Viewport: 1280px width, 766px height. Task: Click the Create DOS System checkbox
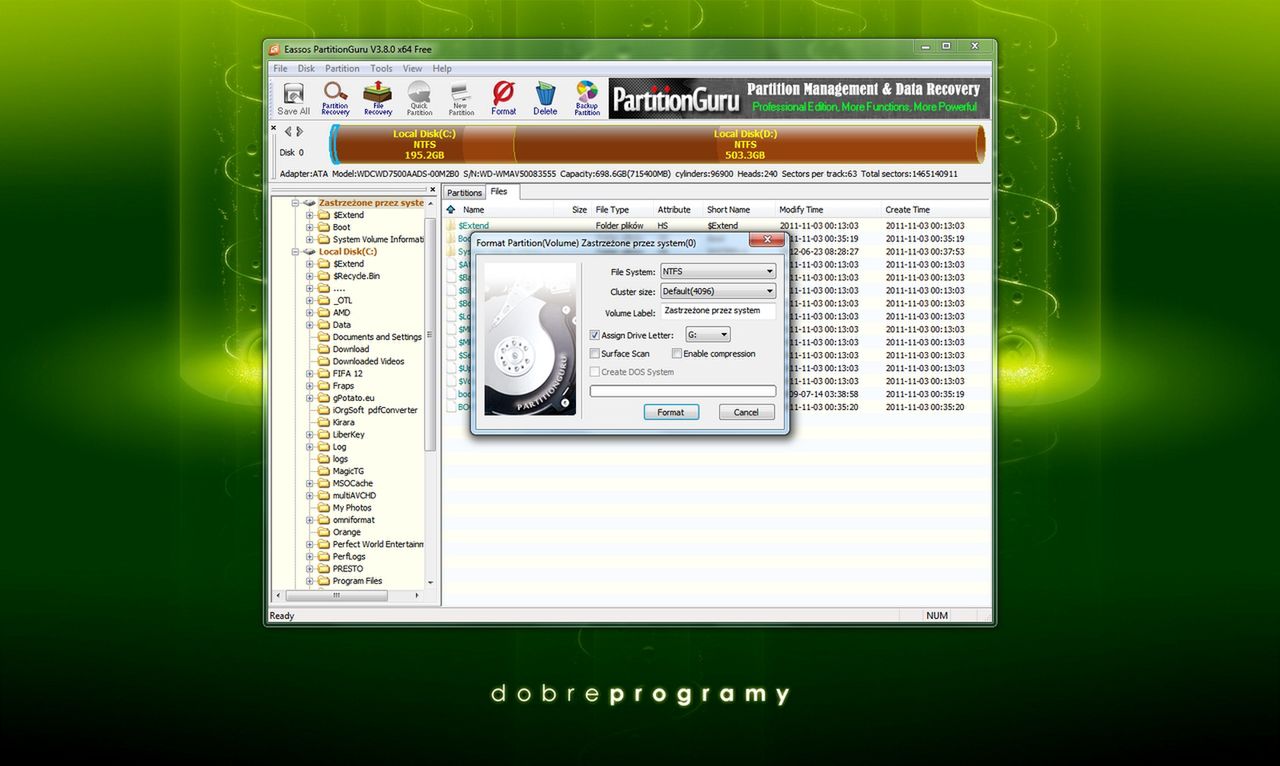point(595,371)
